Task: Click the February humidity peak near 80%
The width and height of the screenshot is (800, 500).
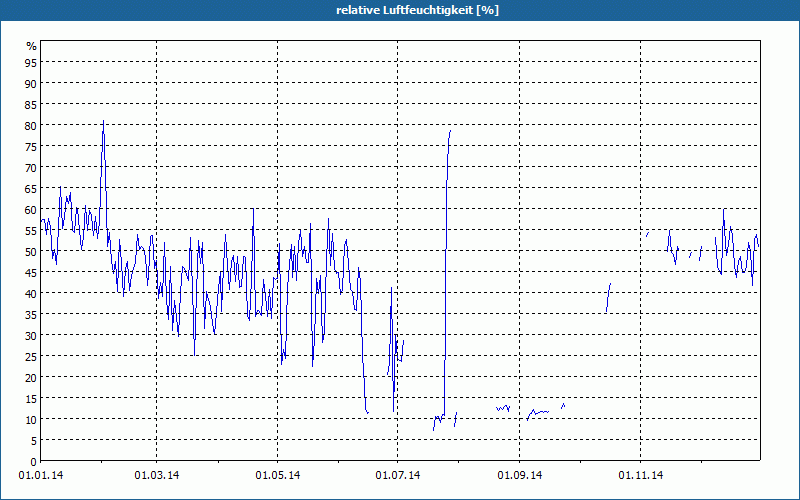Action: click(103, 125)
